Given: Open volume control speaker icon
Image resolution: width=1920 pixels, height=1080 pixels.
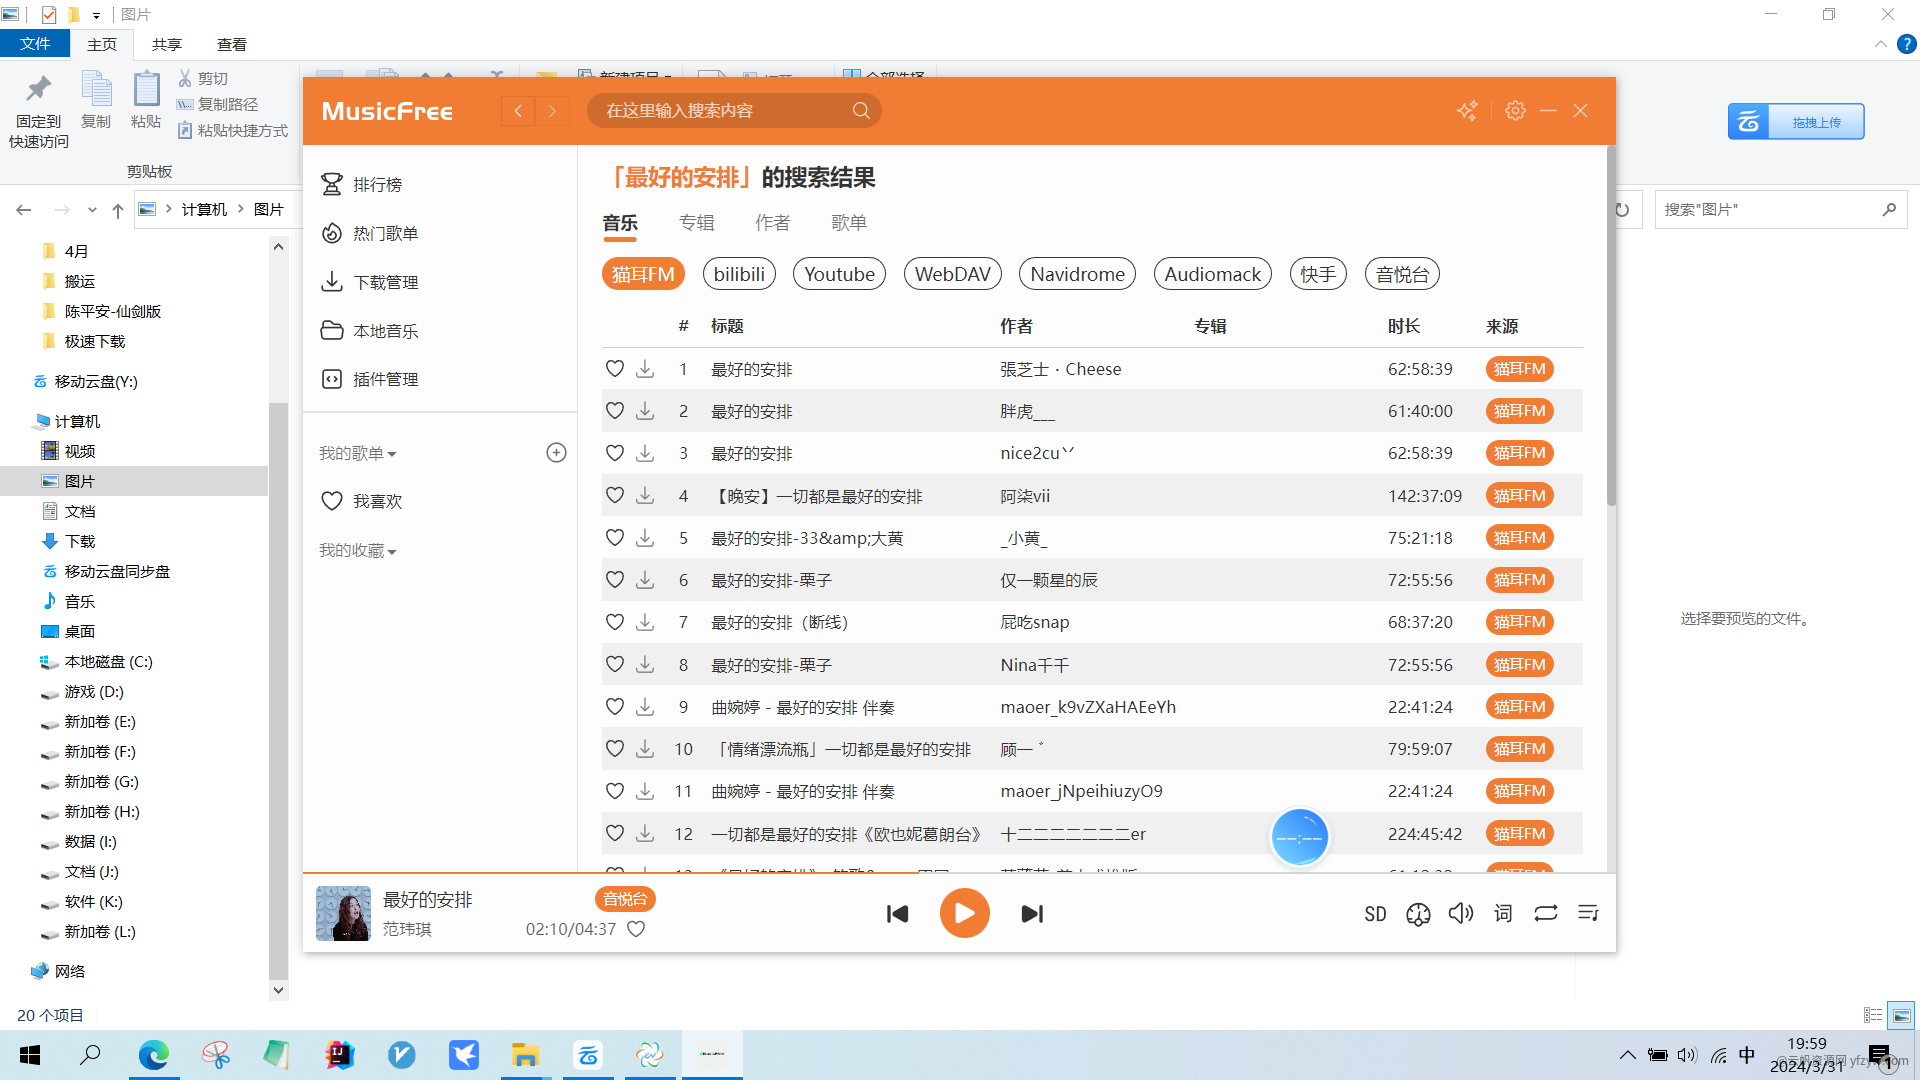Looking at the screenshot, I should (1461, 913).
